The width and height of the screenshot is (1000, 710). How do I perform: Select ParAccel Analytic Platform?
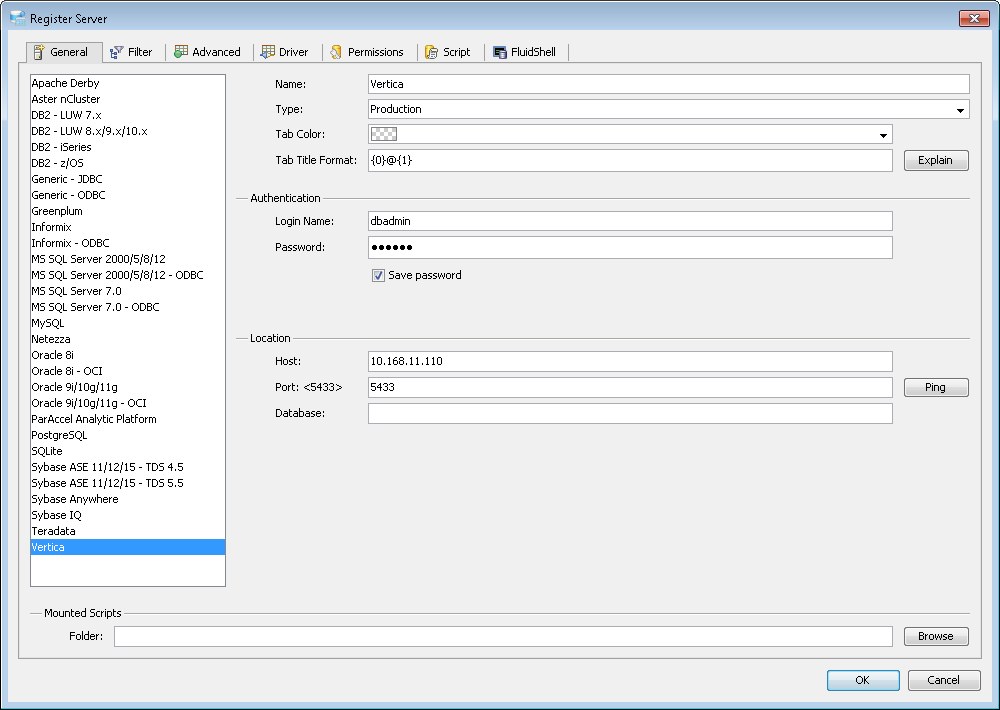pos(128,419)
